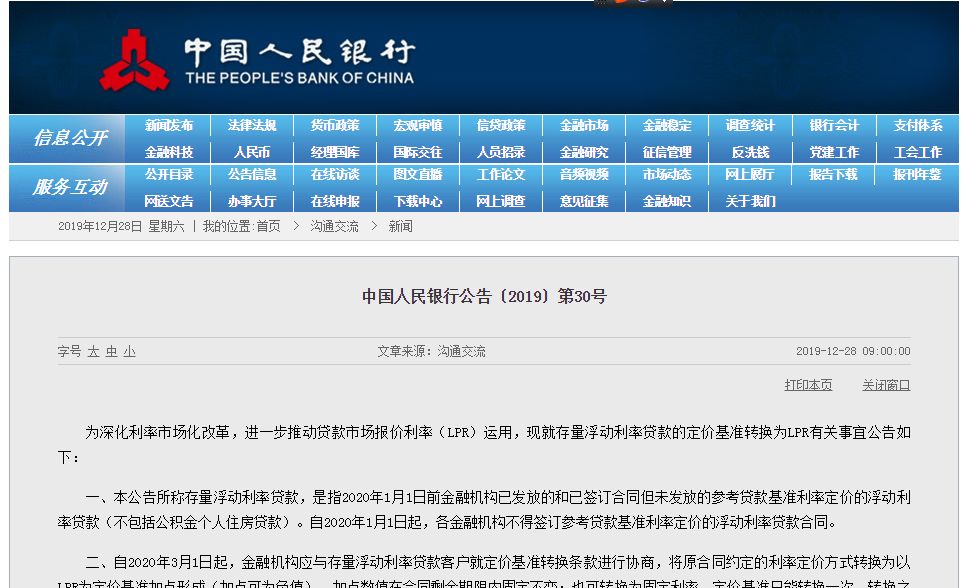This screenshot has width=969, height=588.
Task: Navigate to 工作论文 section
Action: 501,175
